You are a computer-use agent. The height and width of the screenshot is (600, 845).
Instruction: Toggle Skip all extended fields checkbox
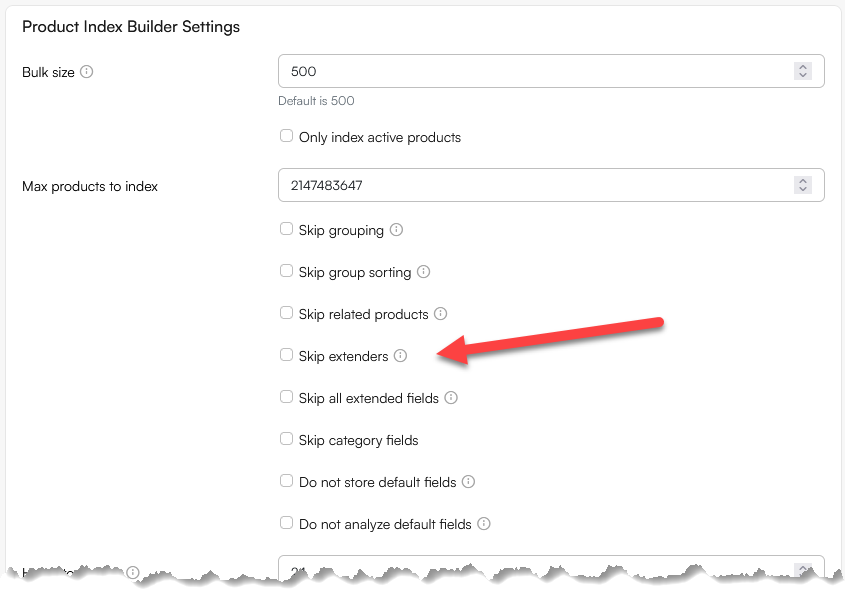pyautogui.click(x=287, y=398)
